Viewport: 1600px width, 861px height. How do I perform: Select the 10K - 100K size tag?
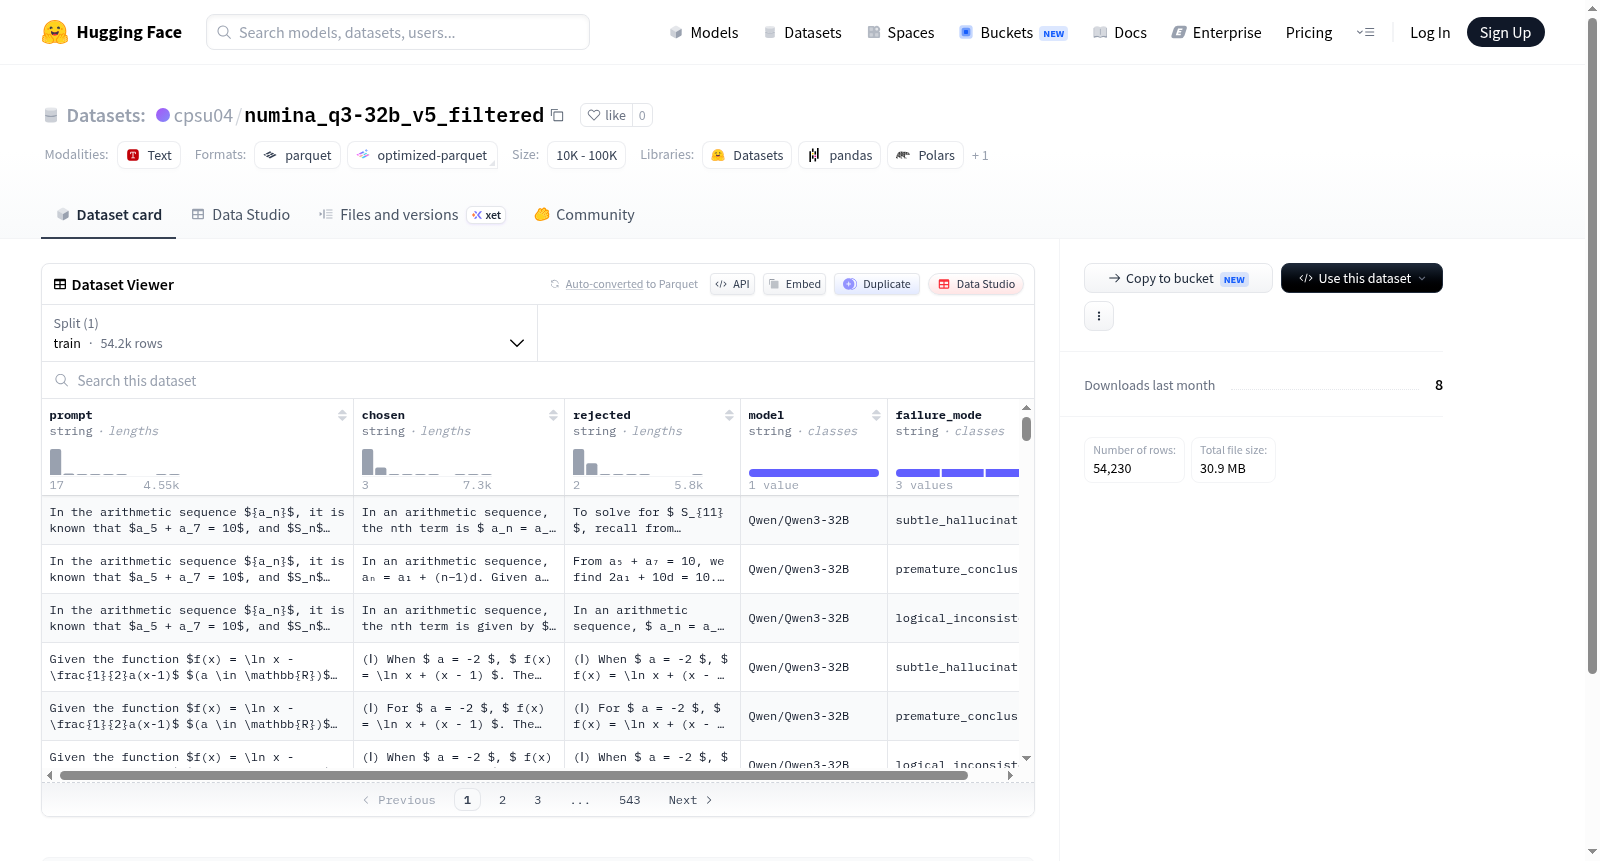[x=587, y=155]
